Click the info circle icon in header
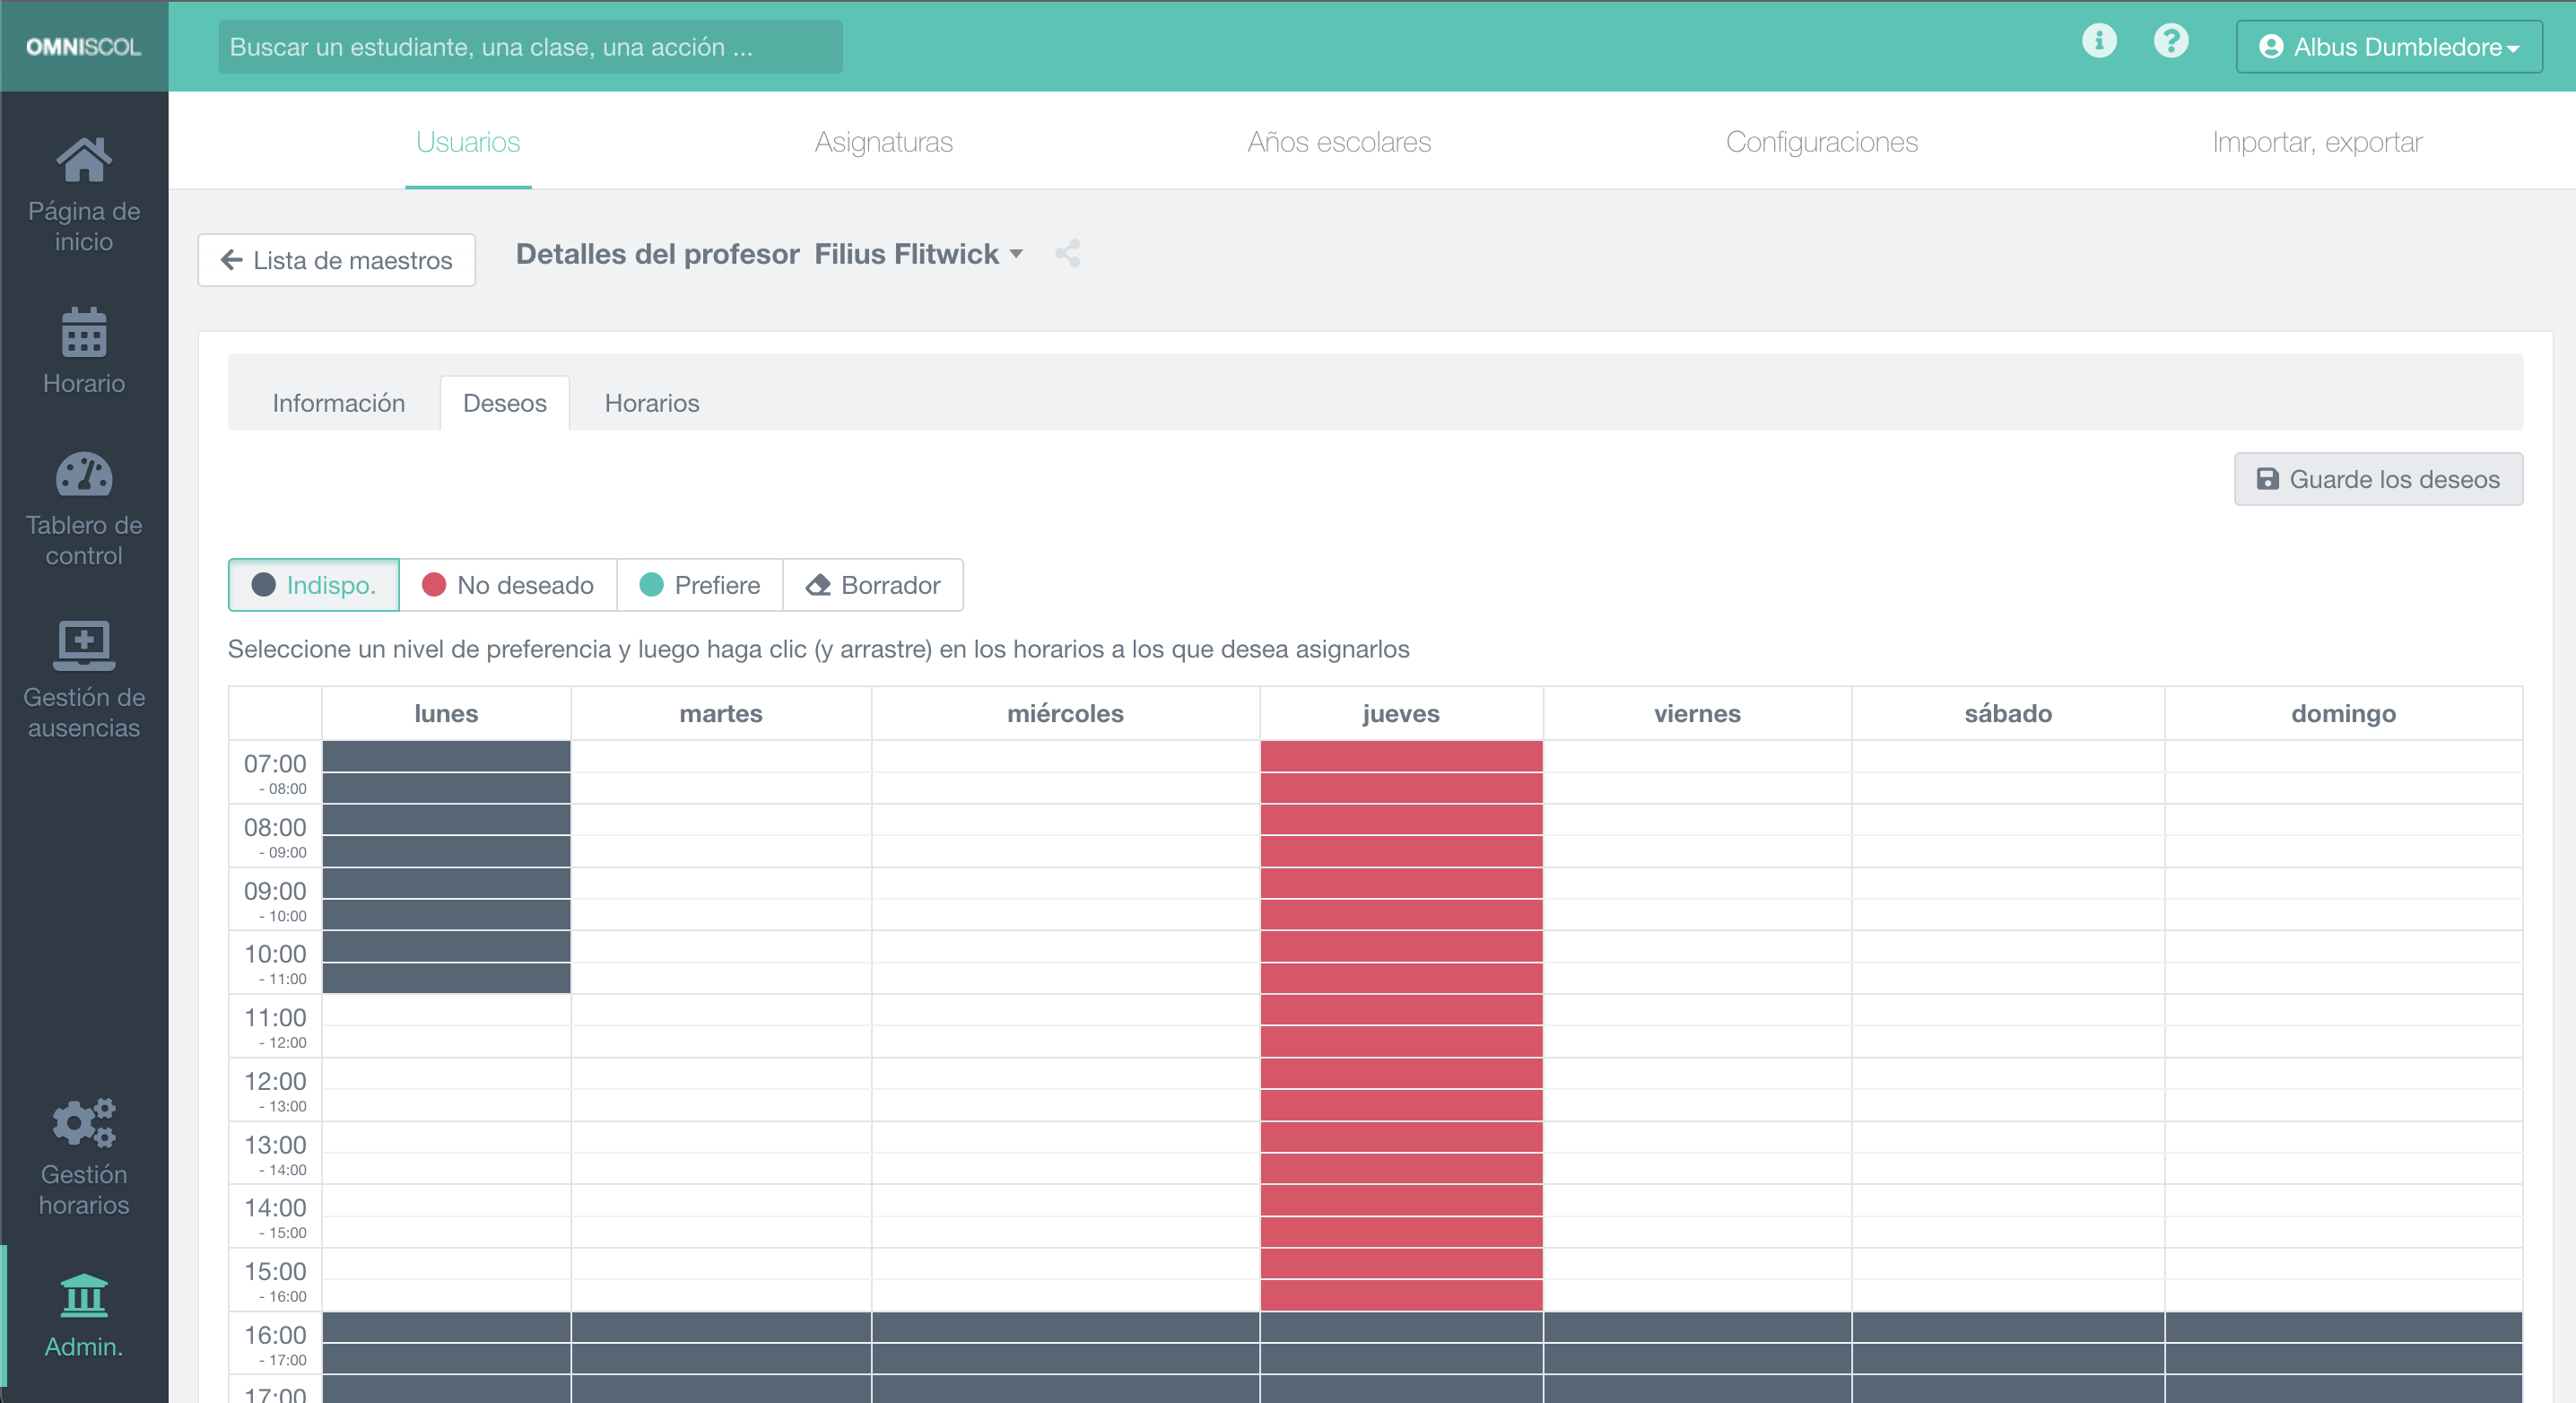This screenshot has height=1403, width=2576. point(2099,41)
